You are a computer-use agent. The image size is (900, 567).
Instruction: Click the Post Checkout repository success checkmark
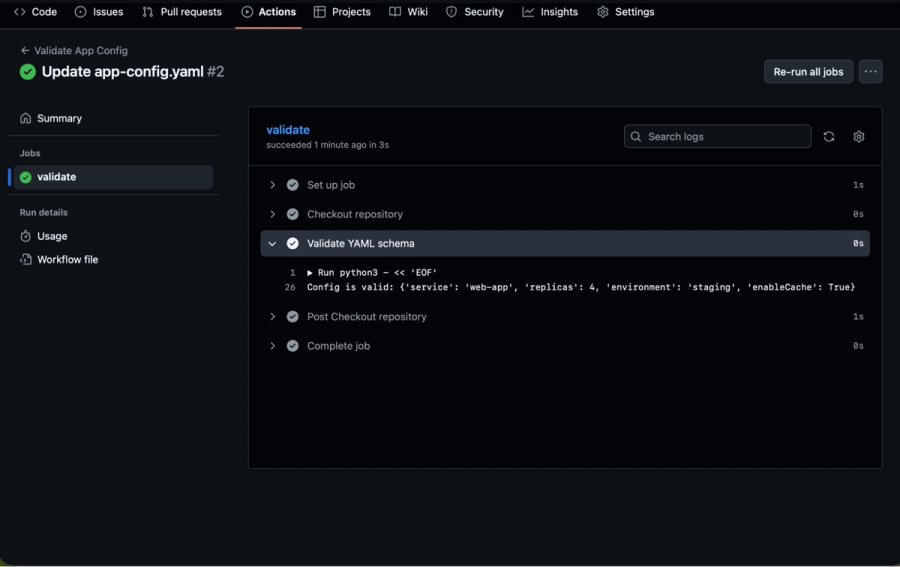pos(293,317)
